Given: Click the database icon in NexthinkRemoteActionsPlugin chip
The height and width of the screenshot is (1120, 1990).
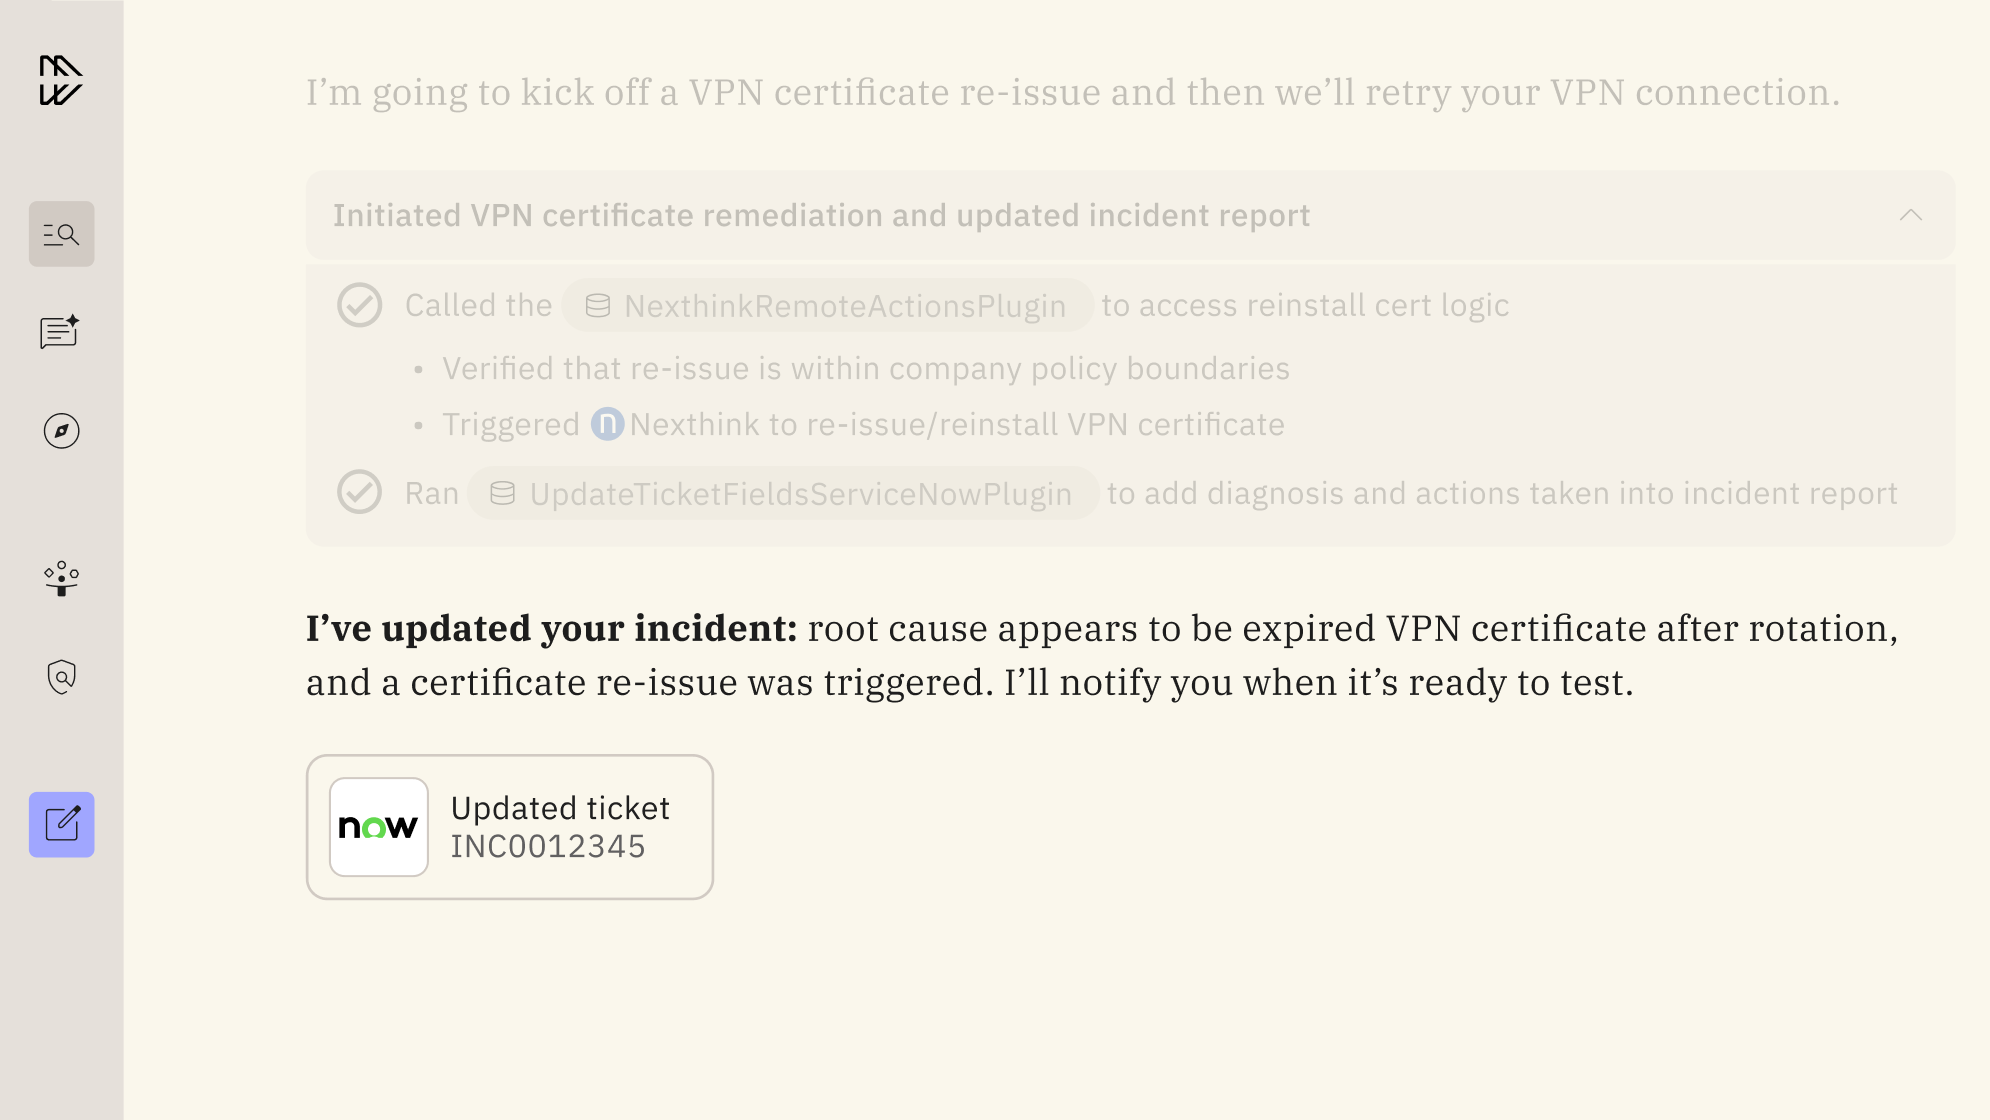Looking at the screenshot, I should point(597,306).
